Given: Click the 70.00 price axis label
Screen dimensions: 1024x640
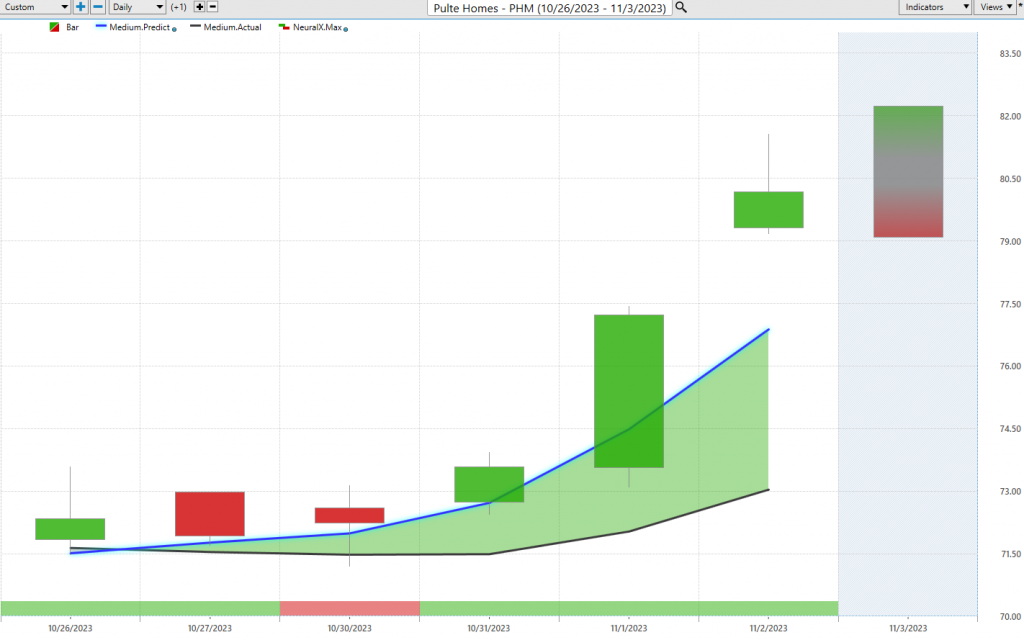Looking at the screenshot, I should click(1010, 616).
